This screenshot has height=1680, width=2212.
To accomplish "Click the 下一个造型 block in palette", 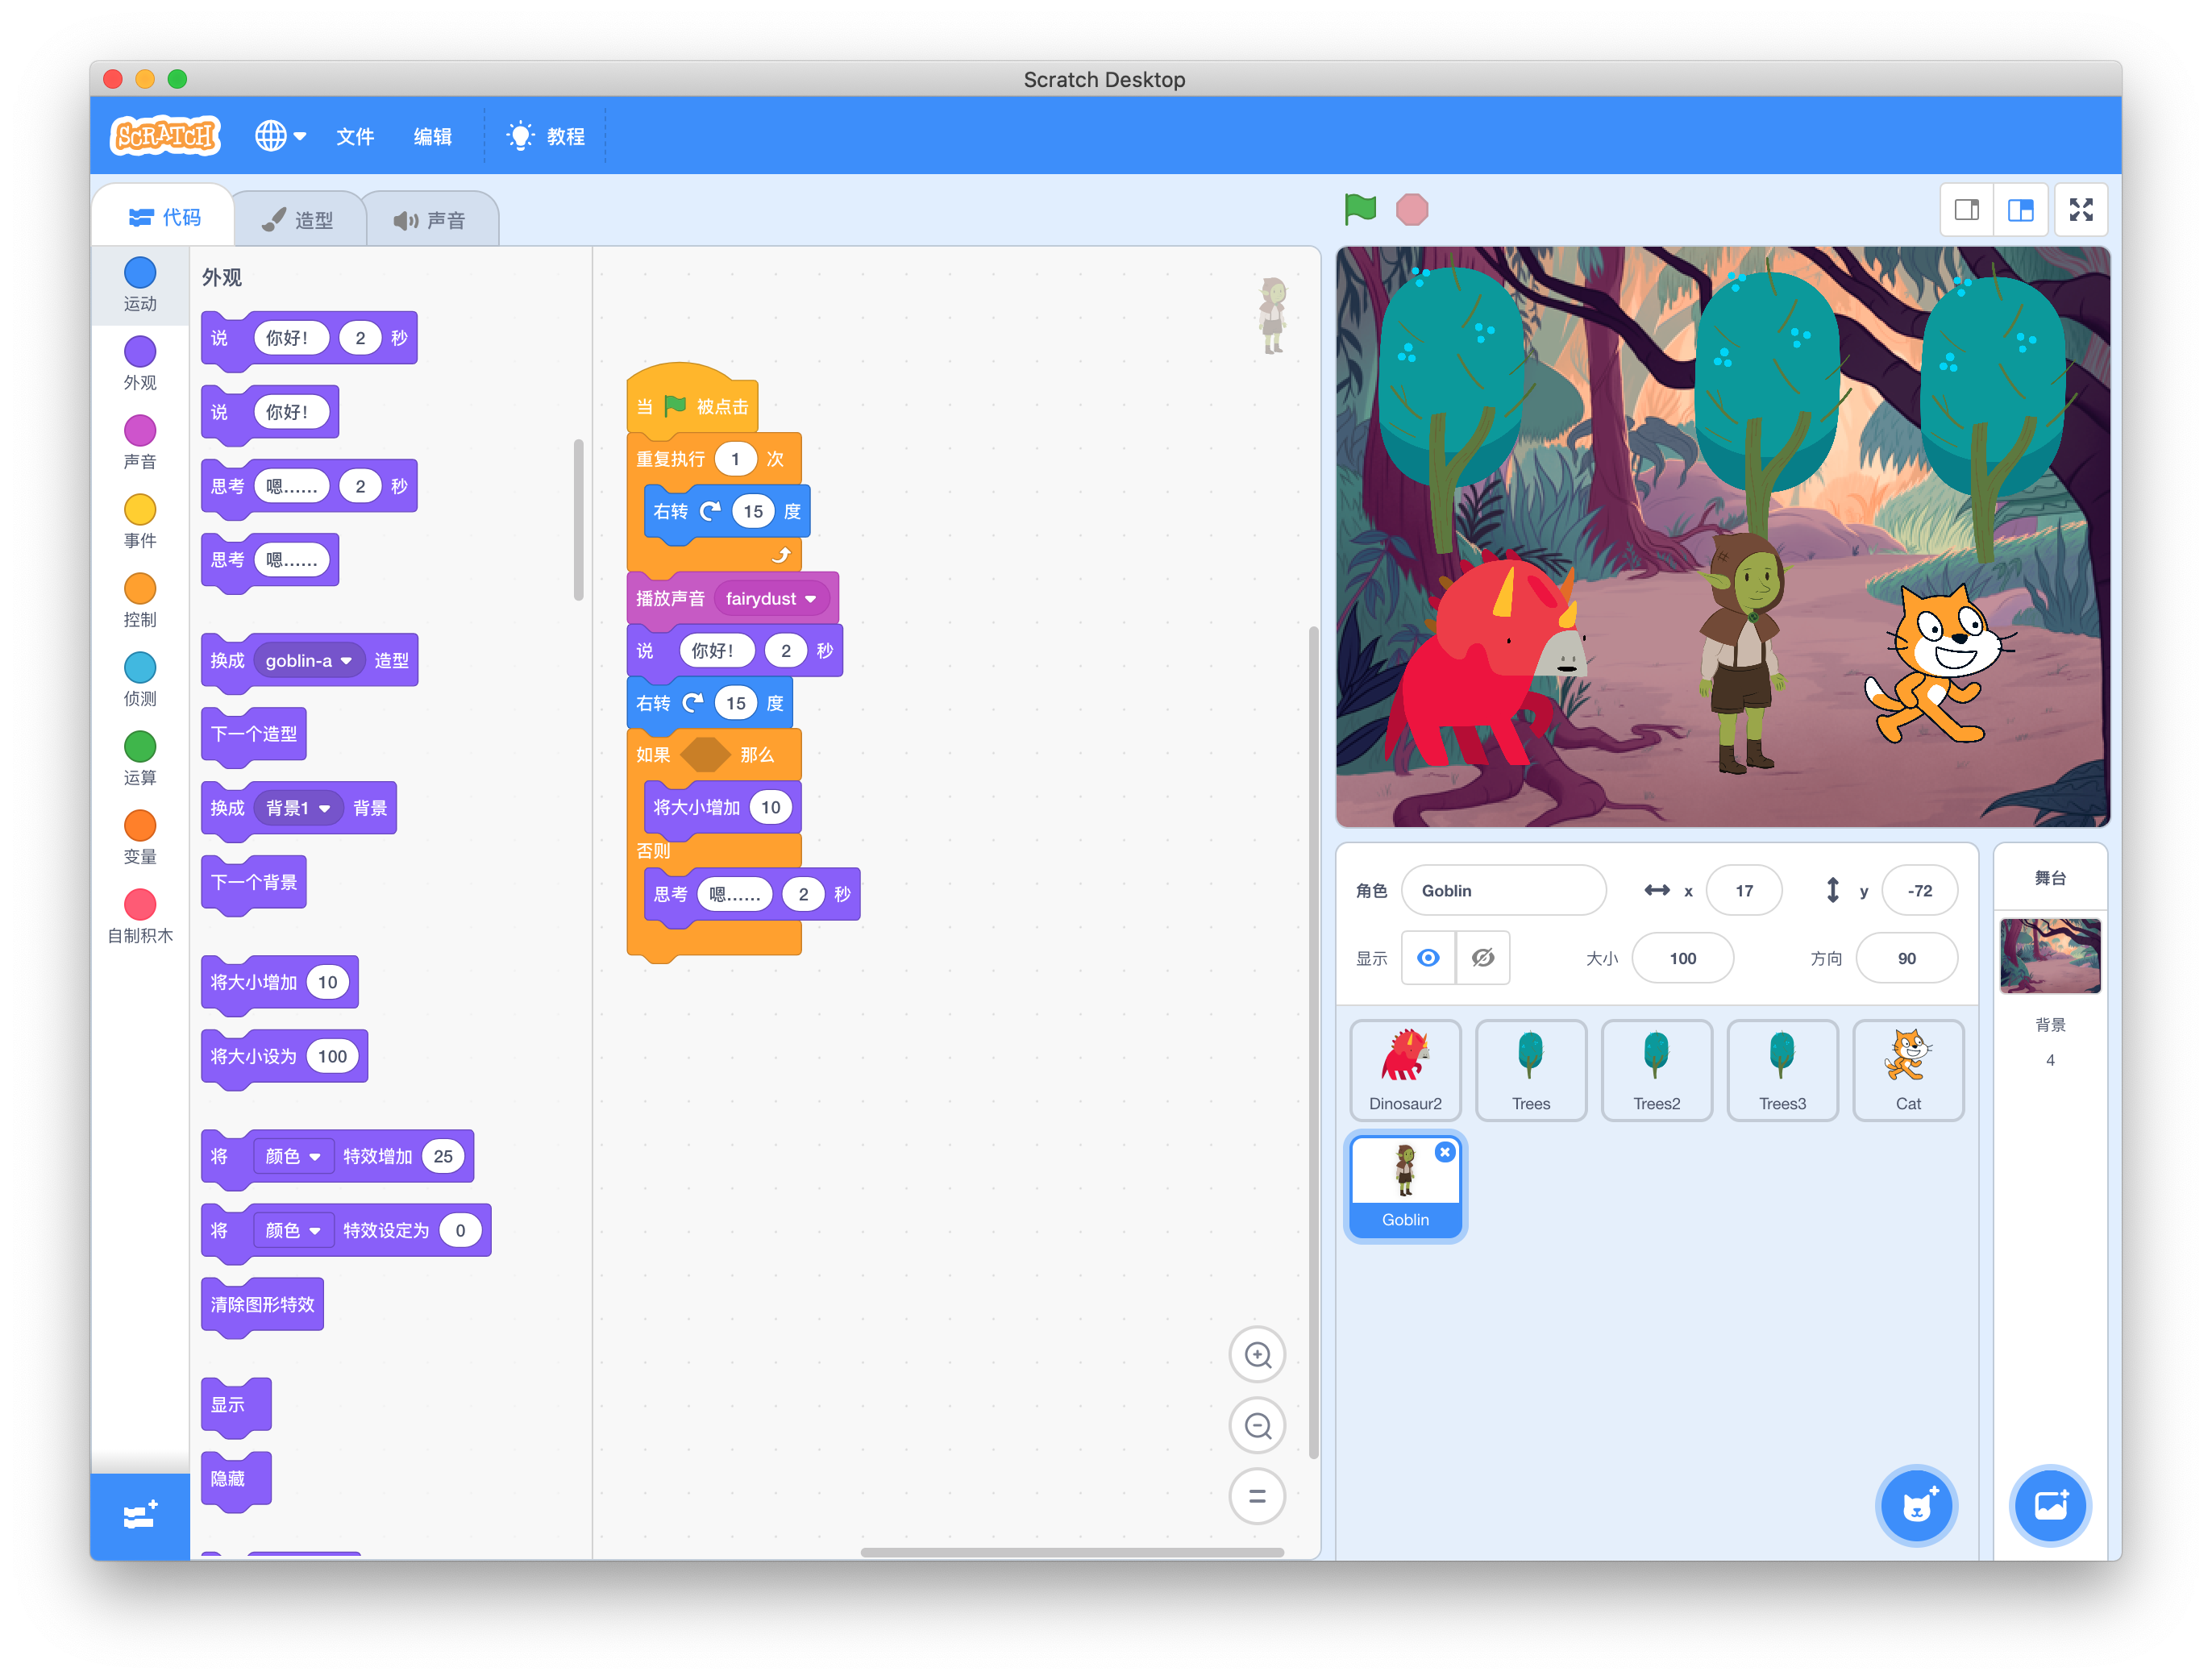I will coord(254,735).
